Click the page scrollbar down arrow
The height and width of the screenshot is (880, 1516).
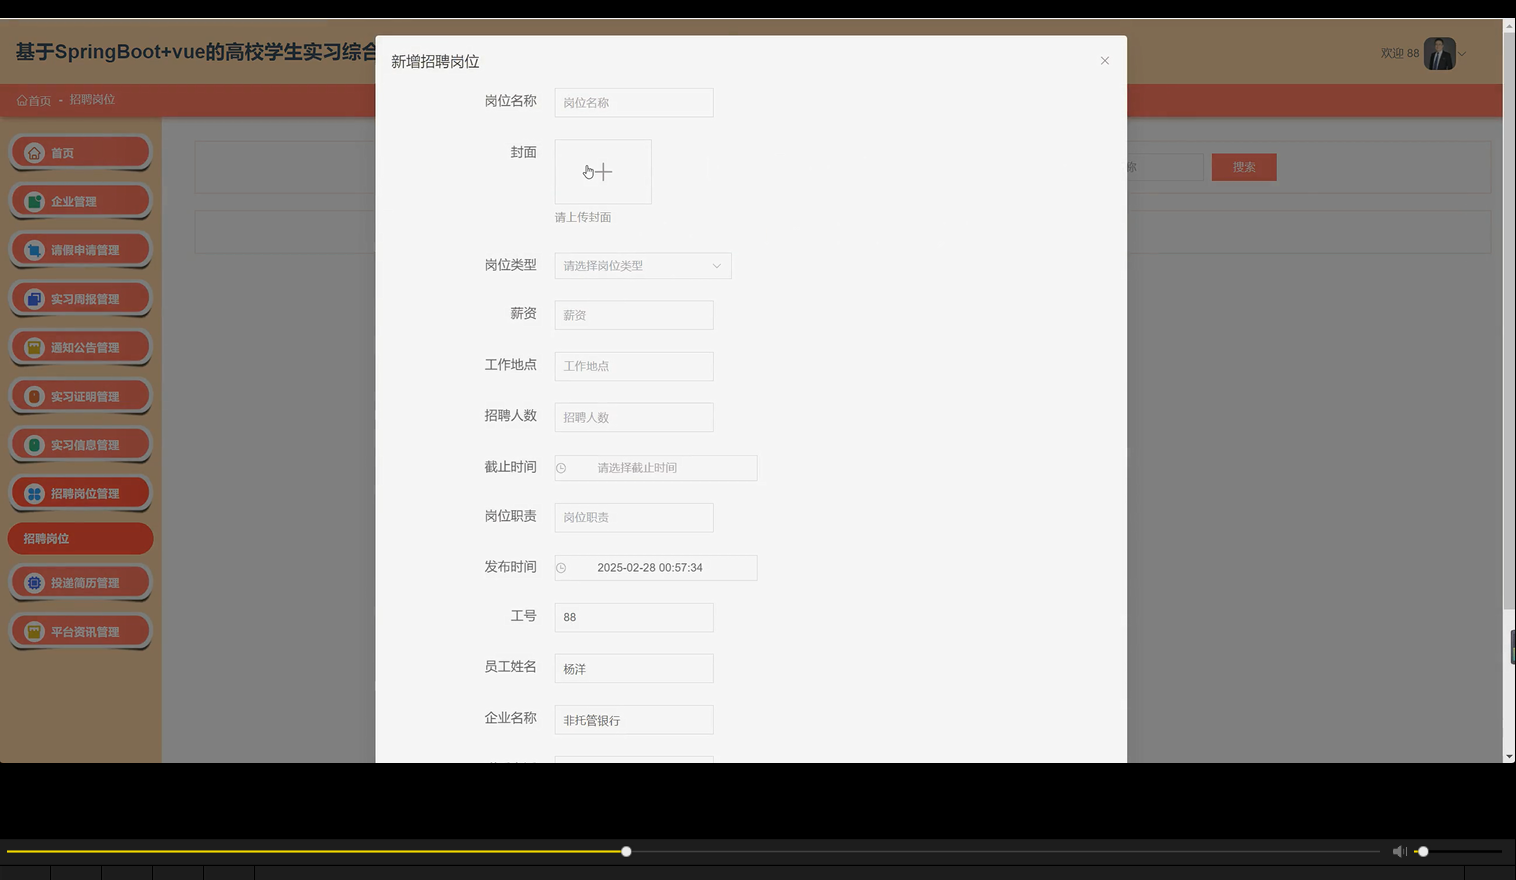pyautogui.click(x=1509, y=757)
